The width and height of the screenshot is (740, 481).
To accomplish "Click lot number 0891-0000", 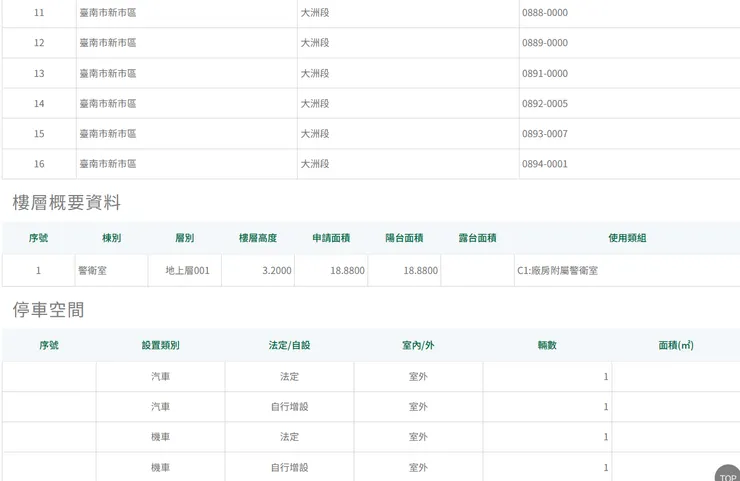I will click(545, 74).
